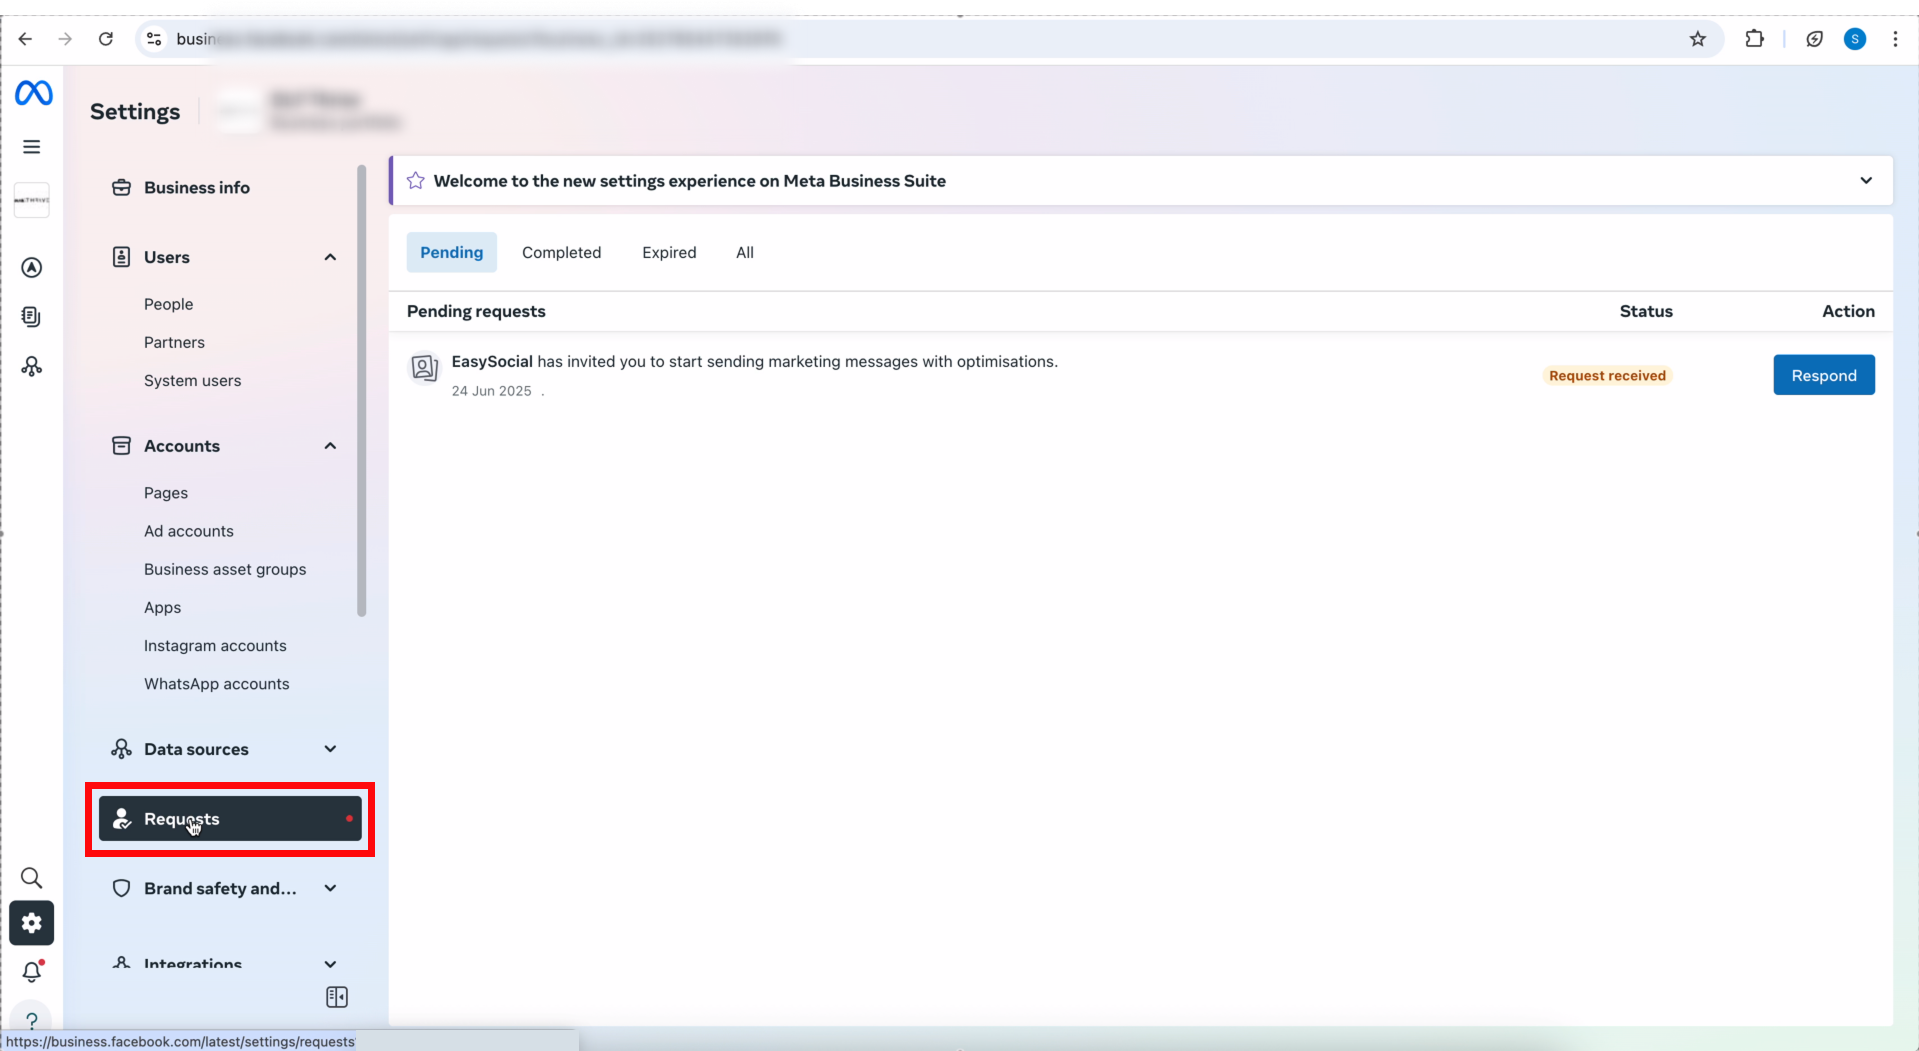1919x1051 pixels.
Task: Open Instagram accounts page
Action: pos(215,646)
